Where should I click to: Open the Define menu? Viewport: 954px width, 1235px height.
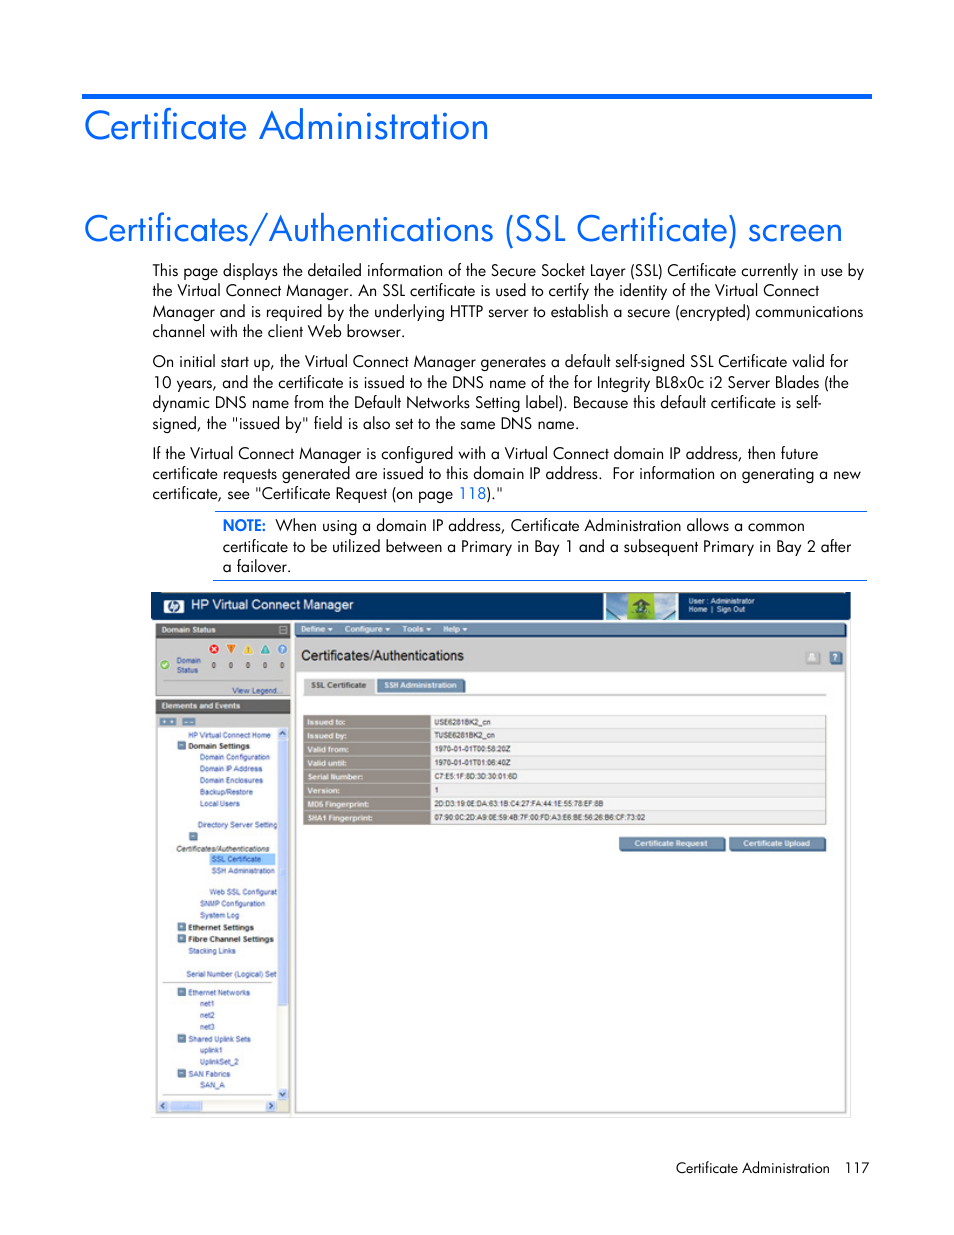pos(317,630)
